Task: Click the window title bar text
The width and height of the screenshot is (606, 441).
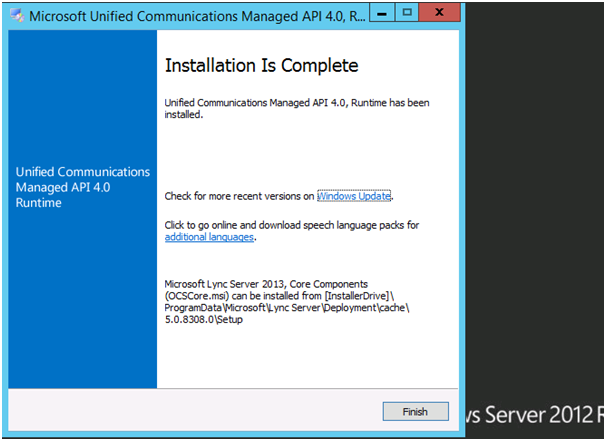Action: click(197, 16)
